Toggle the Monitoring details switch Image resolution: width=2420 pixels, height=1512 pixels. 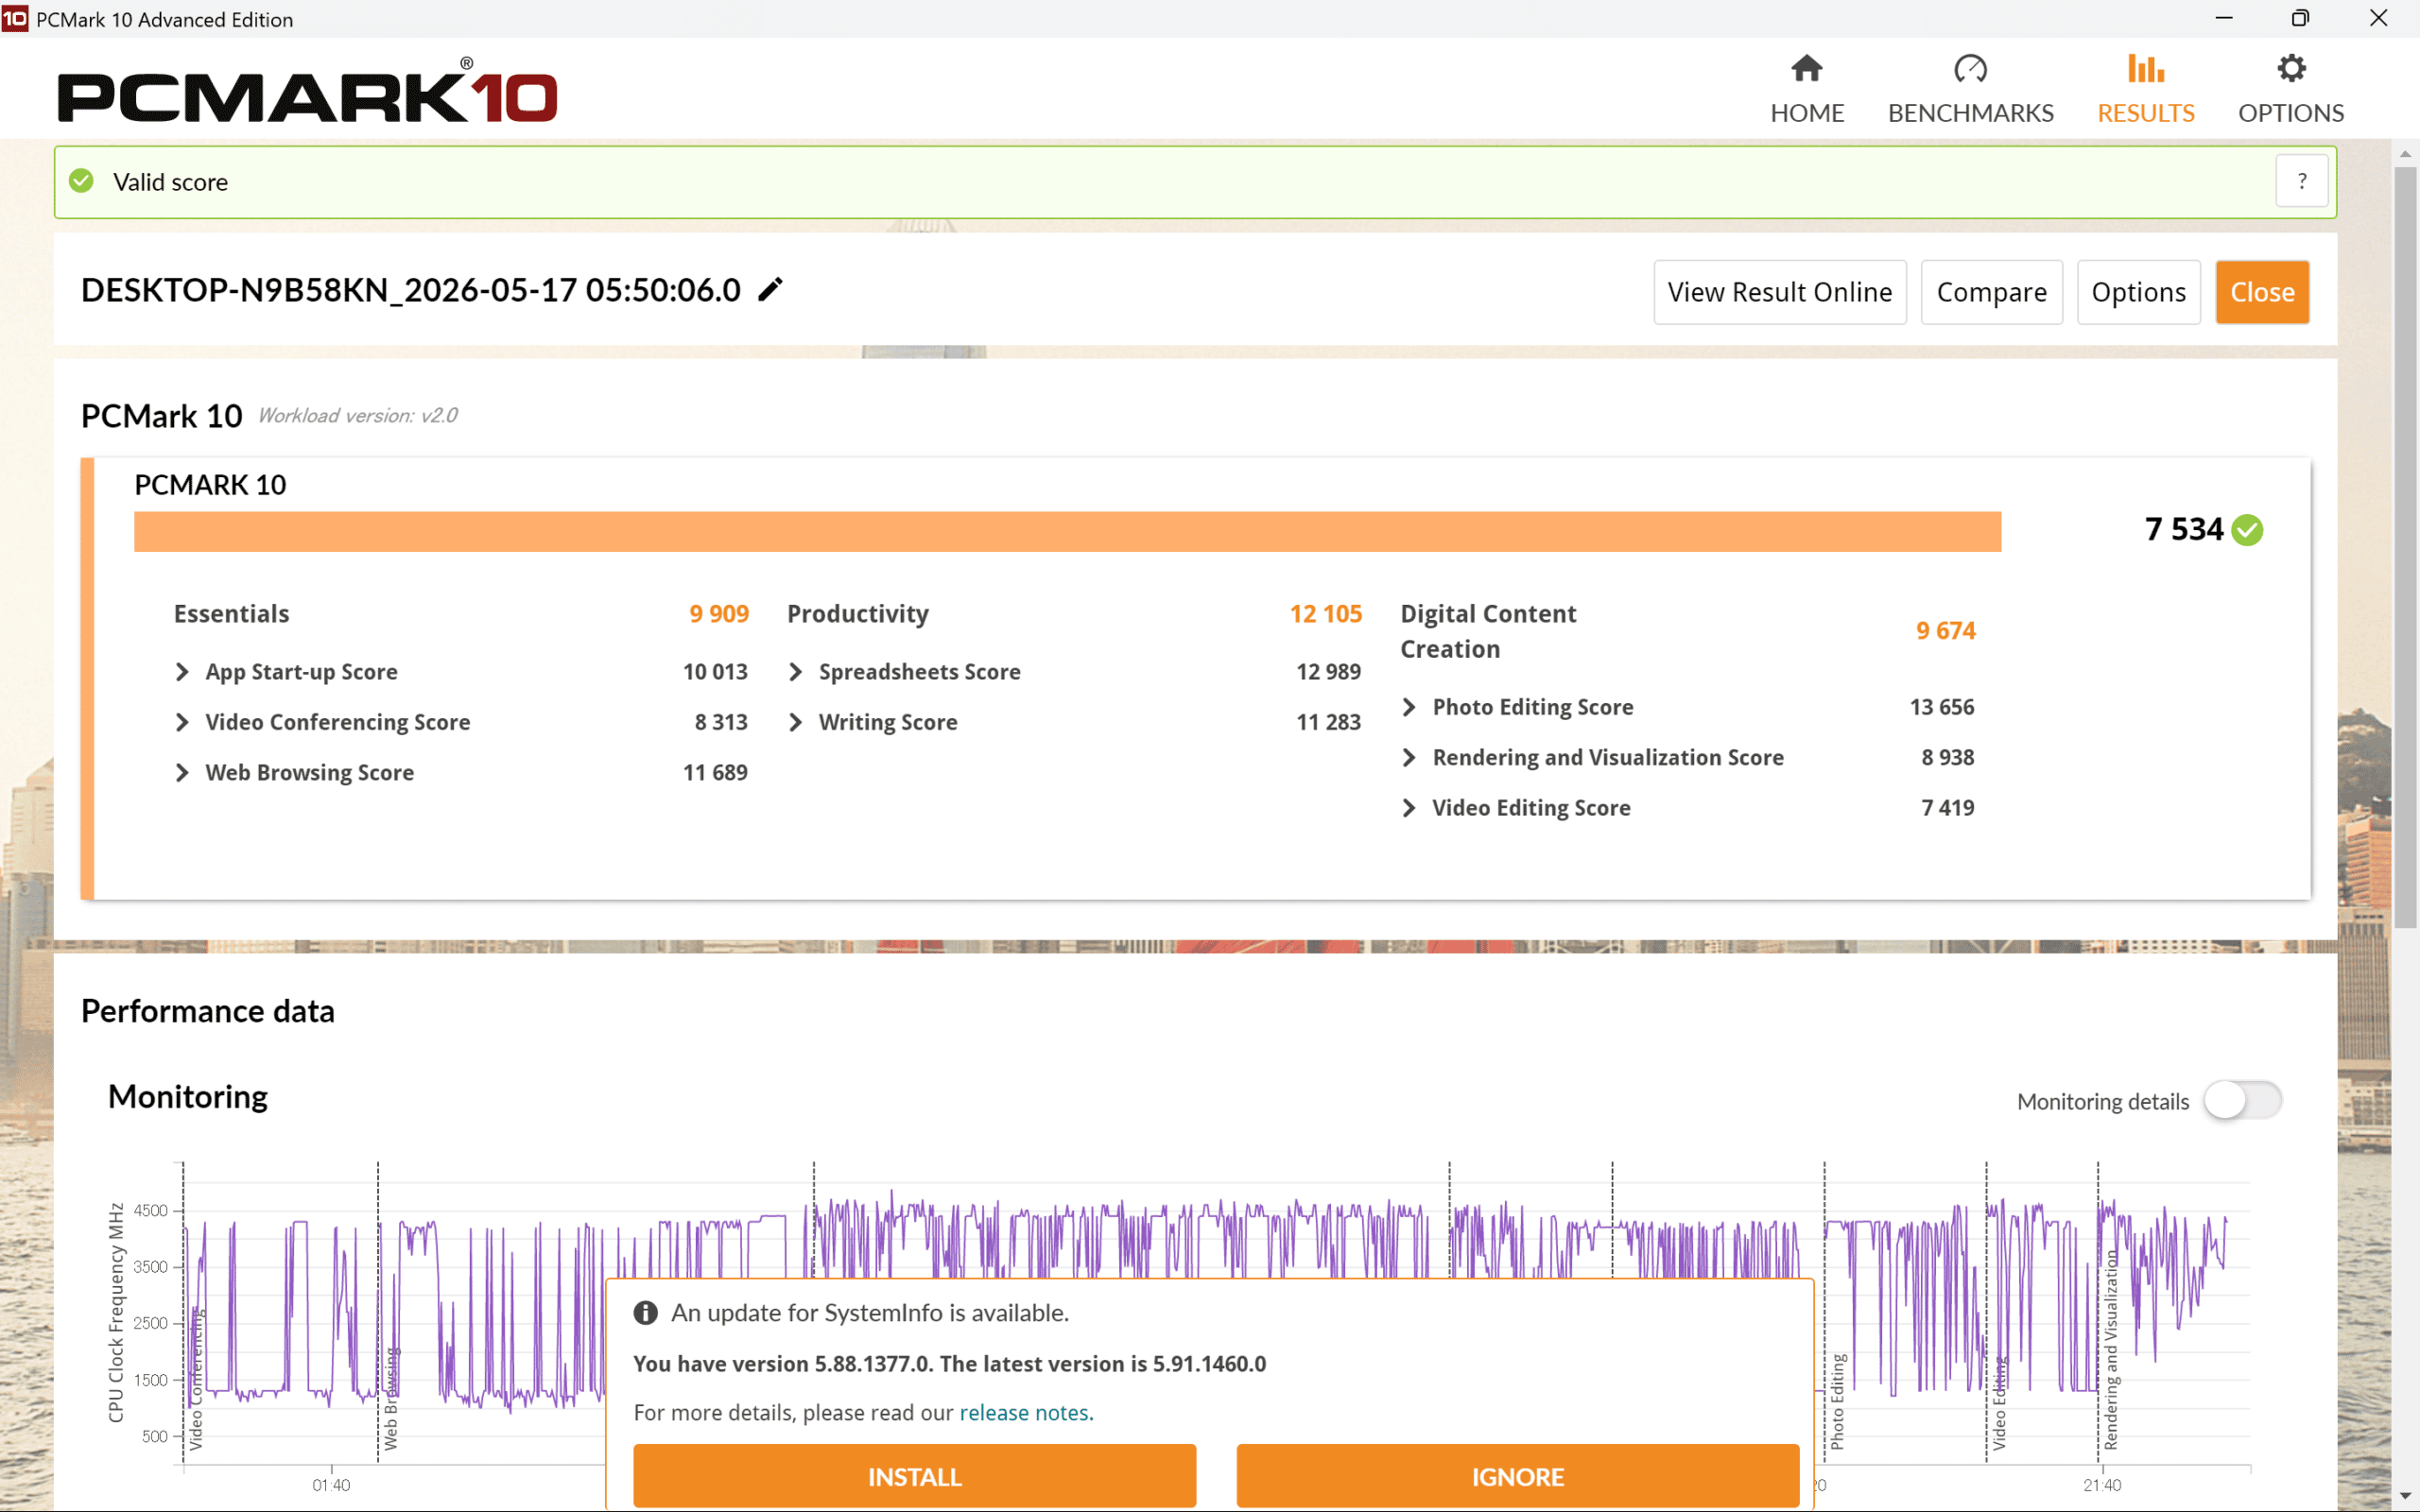[x=2243, y=1101]
